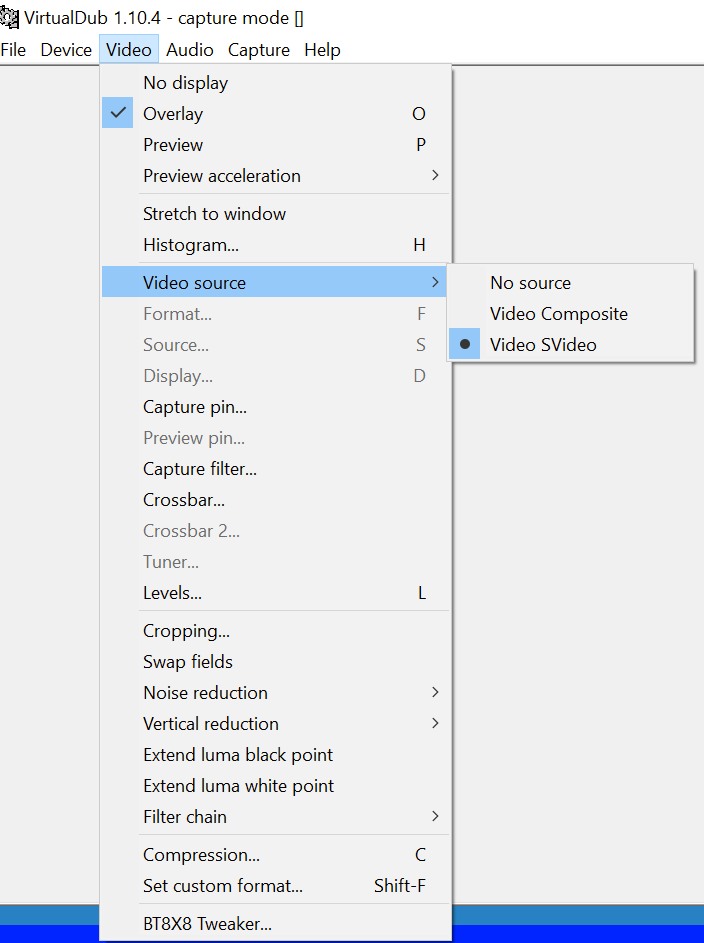Choose Video Composite as source
The height and width of the screenshot is (943, 704).
(x=558, y=314)
